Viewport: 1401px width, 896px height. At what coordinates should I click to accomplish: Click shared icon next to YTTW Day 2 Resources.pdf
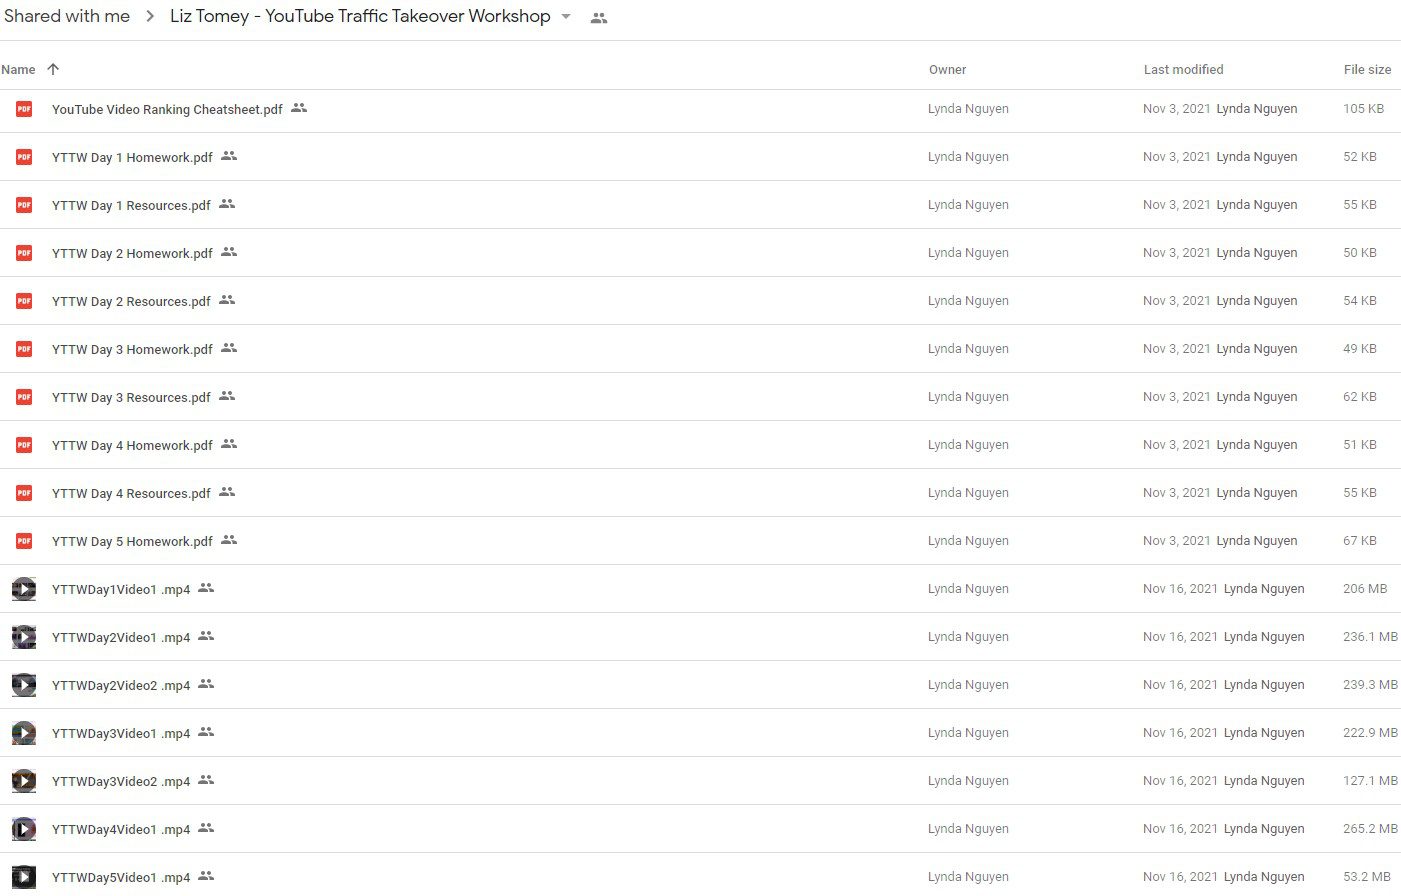(227, 300)
